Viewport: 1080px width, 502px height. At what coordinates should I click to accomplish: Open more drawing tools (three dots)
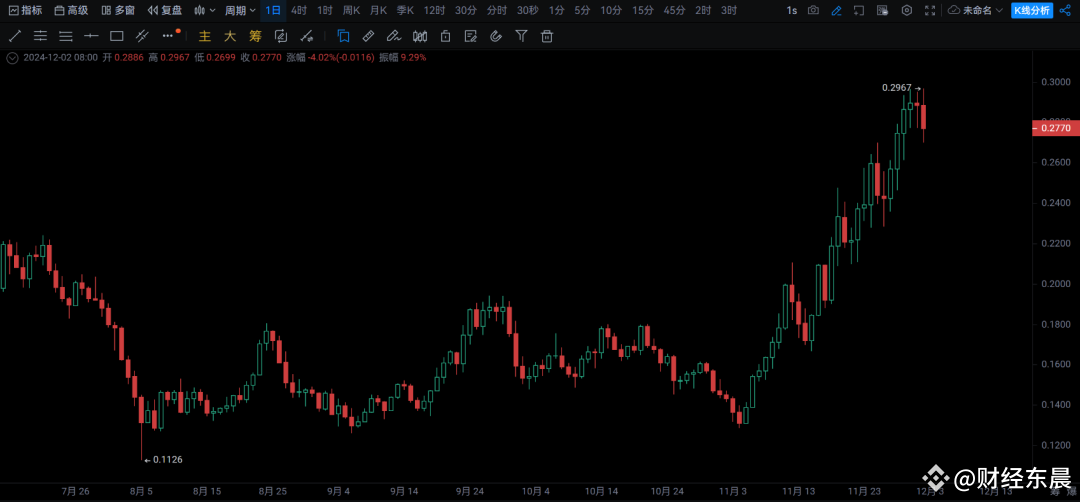tap(168, 36)
